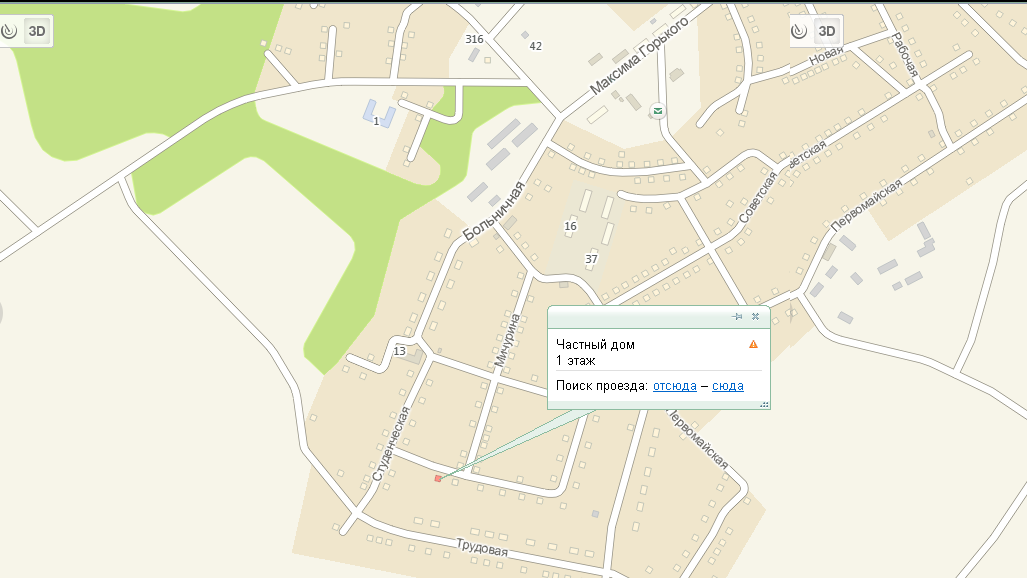
Task: Toggle the 3D button beside the green park
Action: tap(37, 31)
